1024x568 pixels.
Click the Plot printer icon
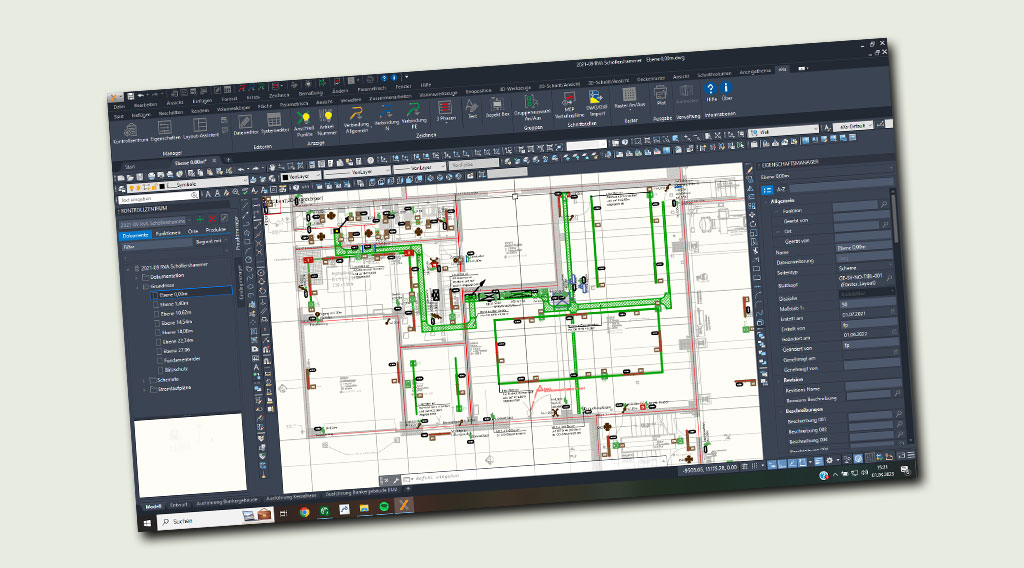(x=660, y=94)
